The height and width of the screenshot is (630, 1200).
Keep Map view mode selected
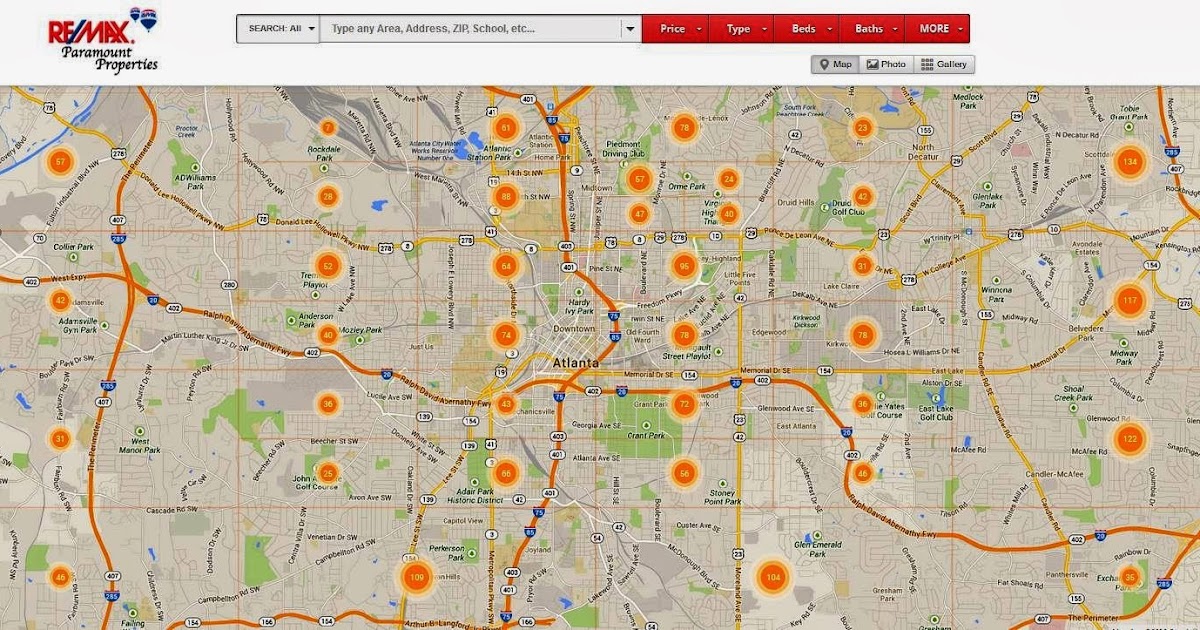(835, 63)
